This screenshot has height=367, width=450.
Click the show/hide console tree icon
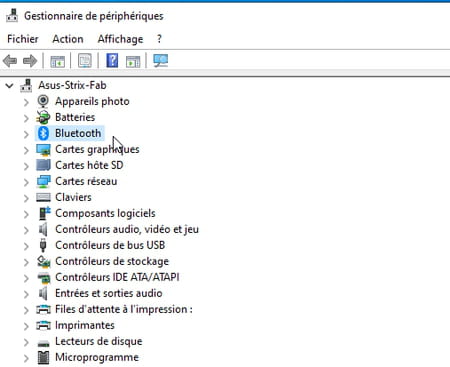(57, 61)
